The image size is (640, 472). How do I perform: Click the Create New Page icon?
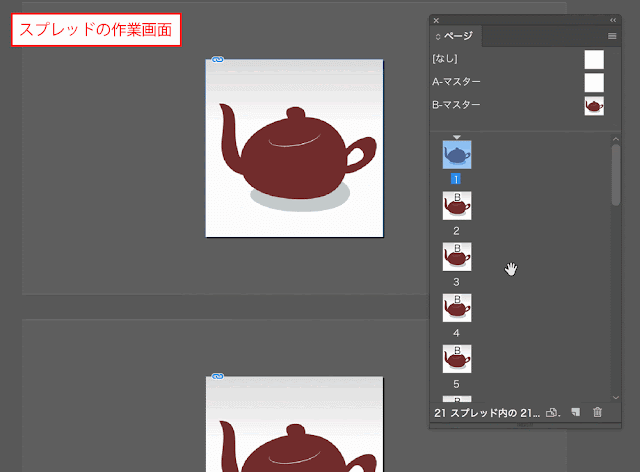click(576, 412)
